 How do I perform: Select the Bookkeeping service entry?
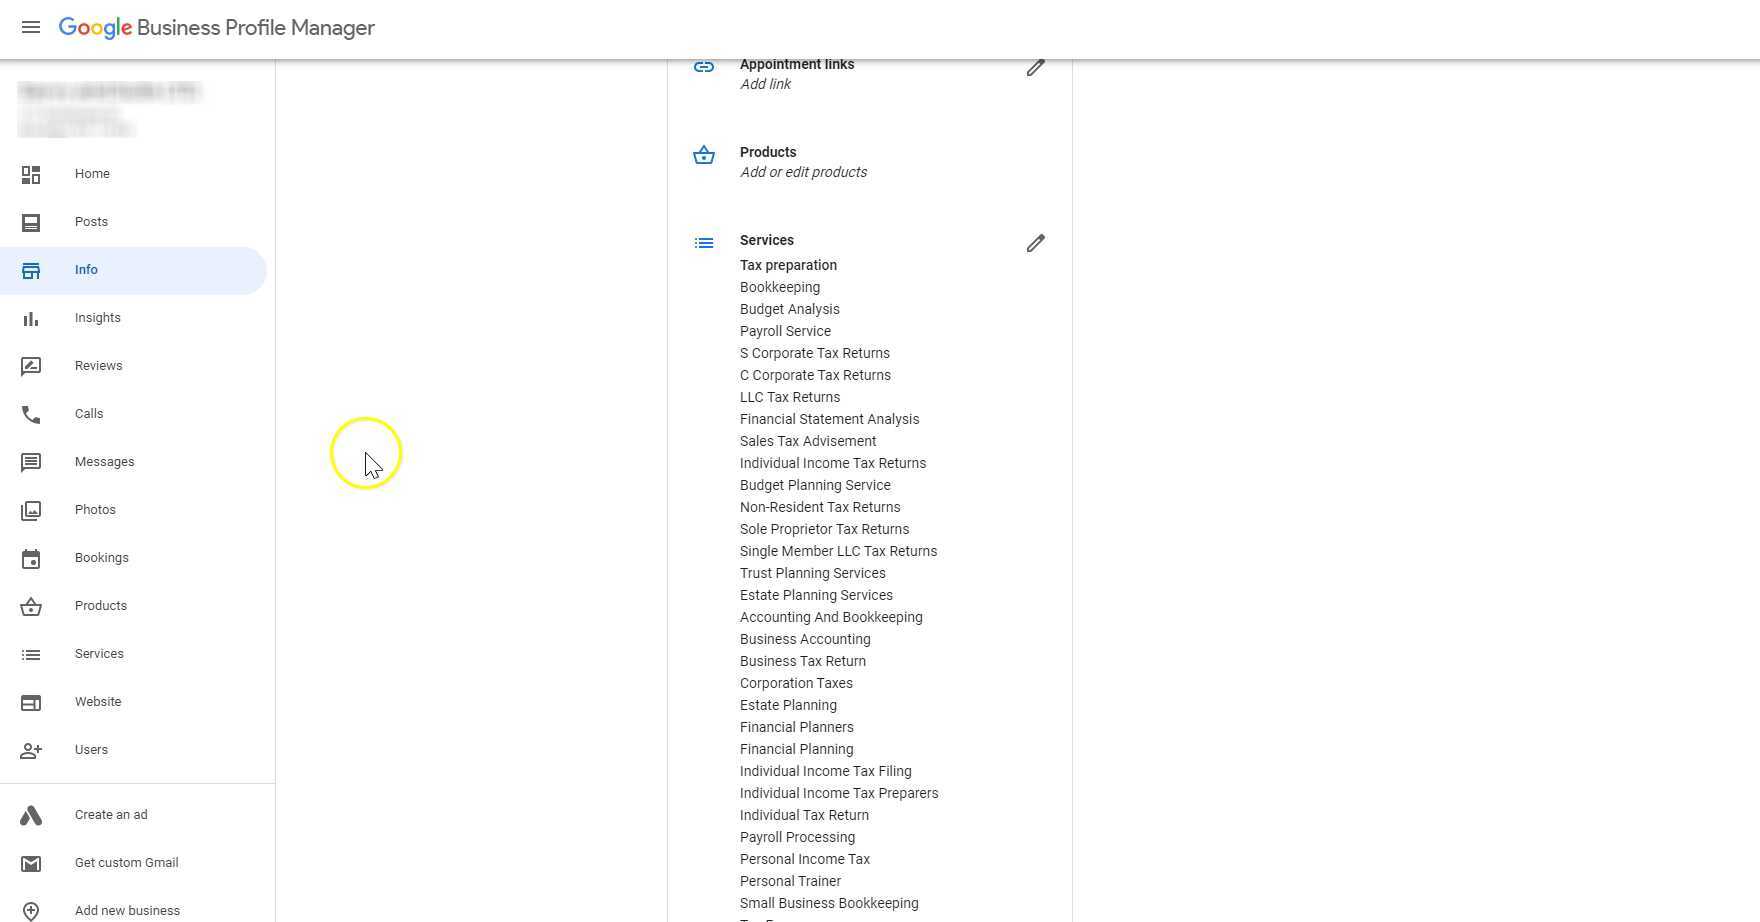pyautogui.click(x=779, y=287)
